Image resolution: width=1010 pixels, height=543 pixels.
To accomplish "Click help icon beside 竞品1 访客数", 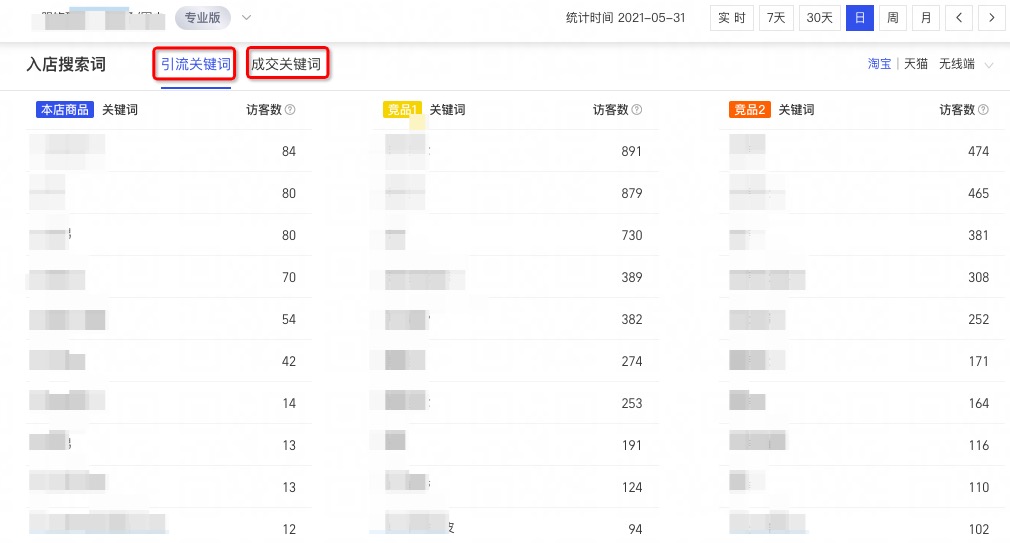I will coord(636,110).
